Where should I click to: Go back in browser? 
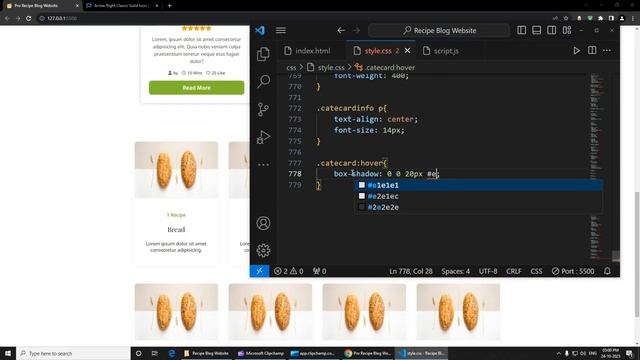pyautogui.click(x=7, y=18)
